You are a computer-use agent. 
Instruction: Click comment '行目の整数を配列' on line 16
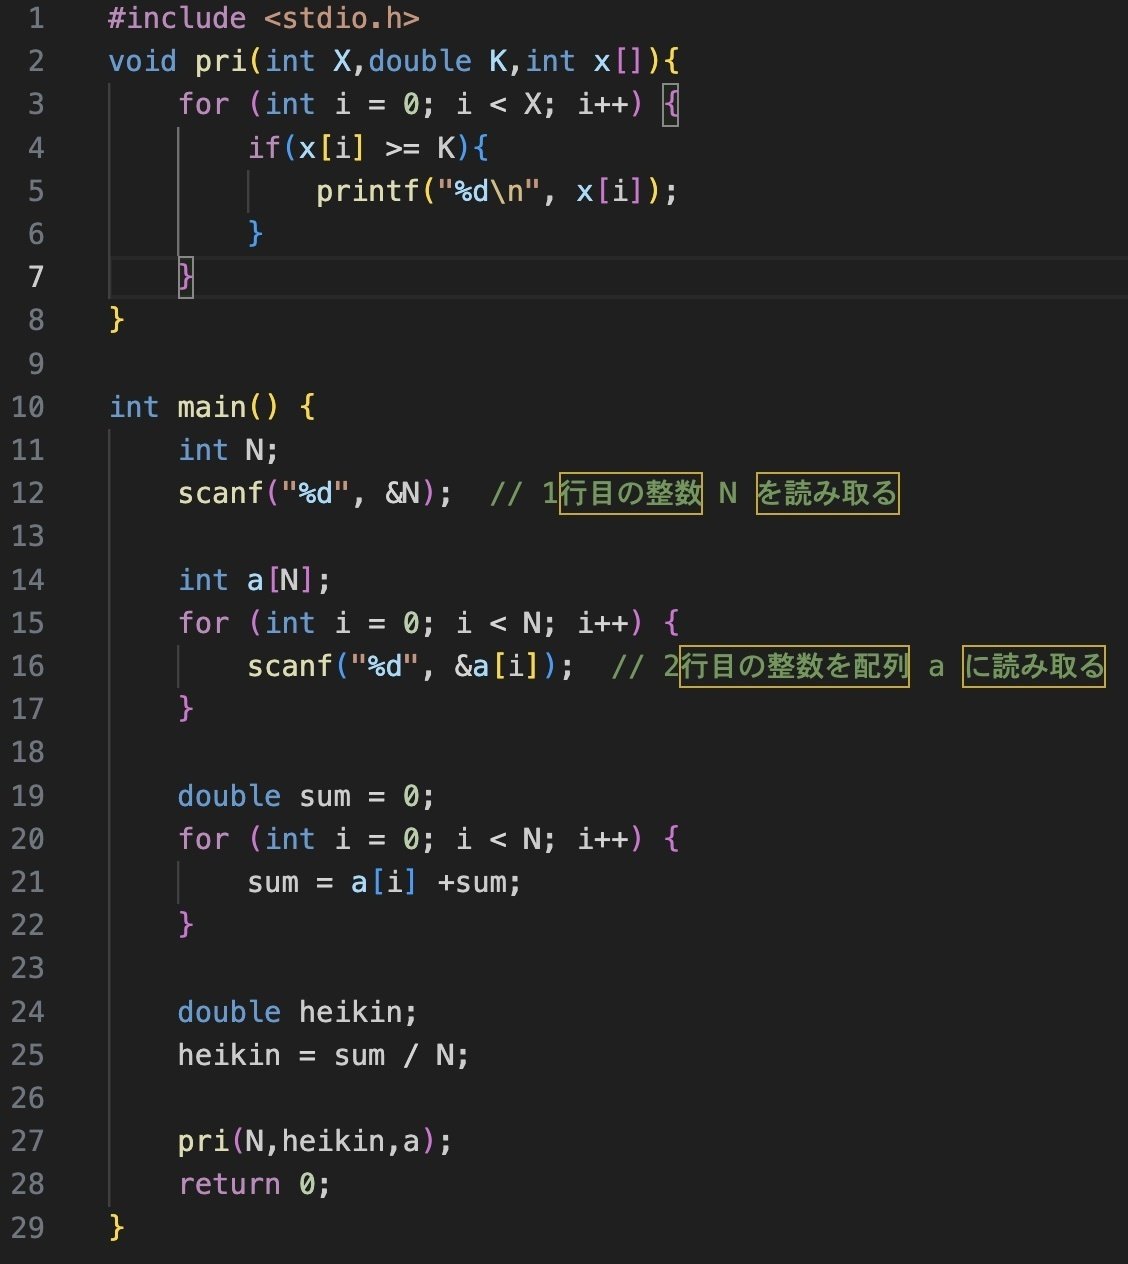[x=795, y=666]
